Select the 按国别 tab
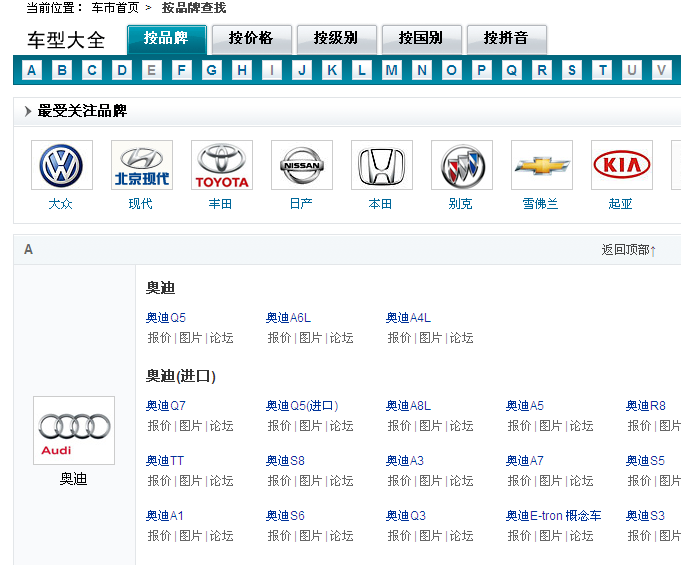 coord(421,39)
